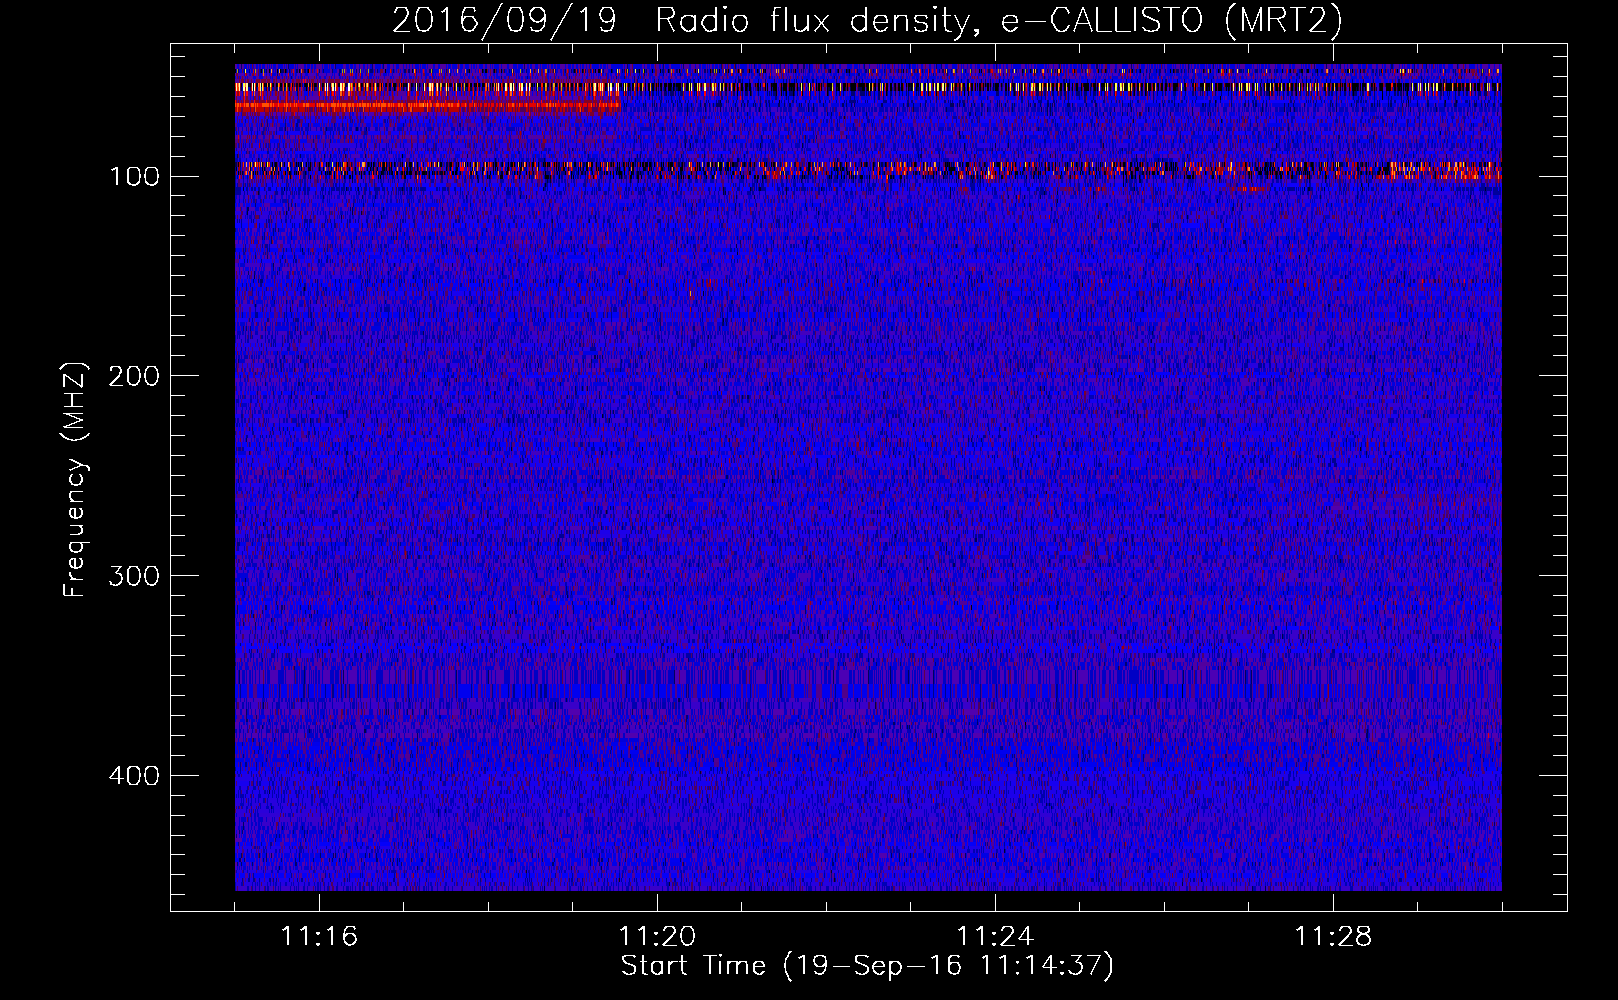Click the bright red emission band near 65 MHz

click(428, 105)
